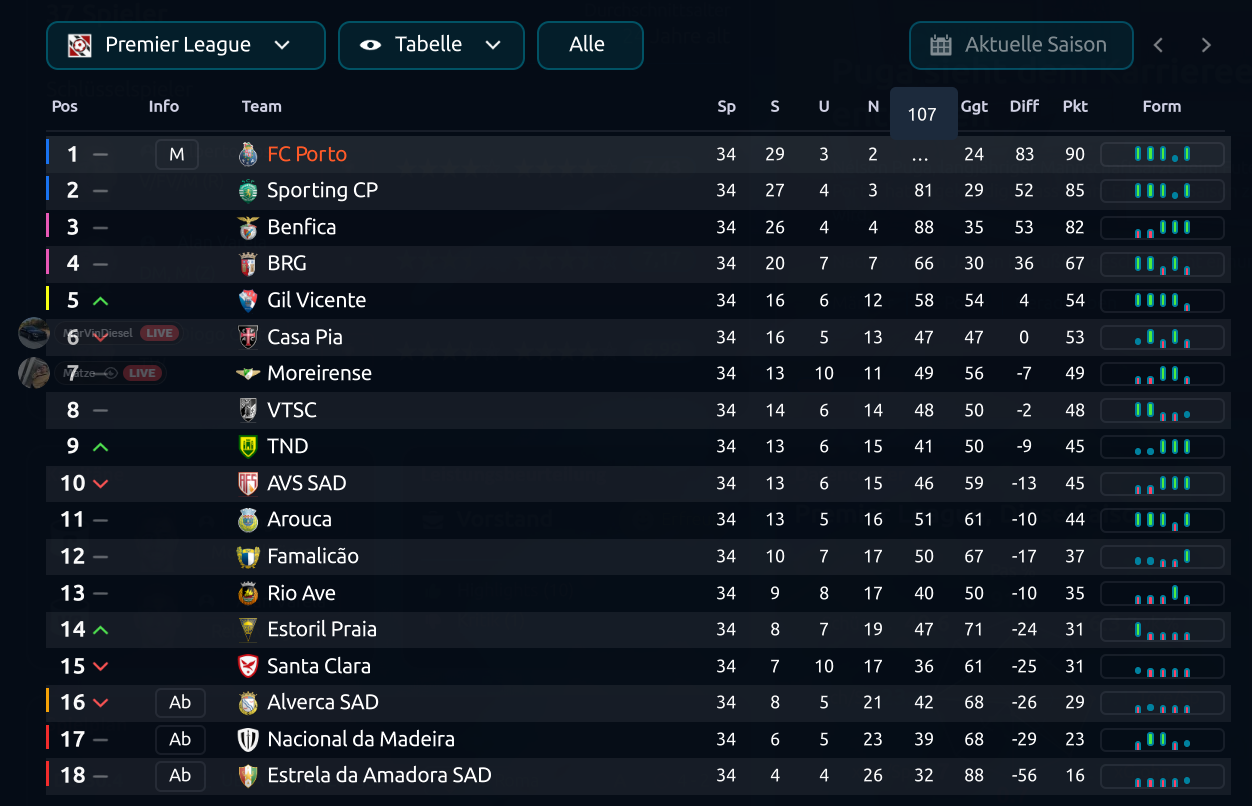Open the Tabelle view dropdown
1252x806 pixels.
coord(431,45)
